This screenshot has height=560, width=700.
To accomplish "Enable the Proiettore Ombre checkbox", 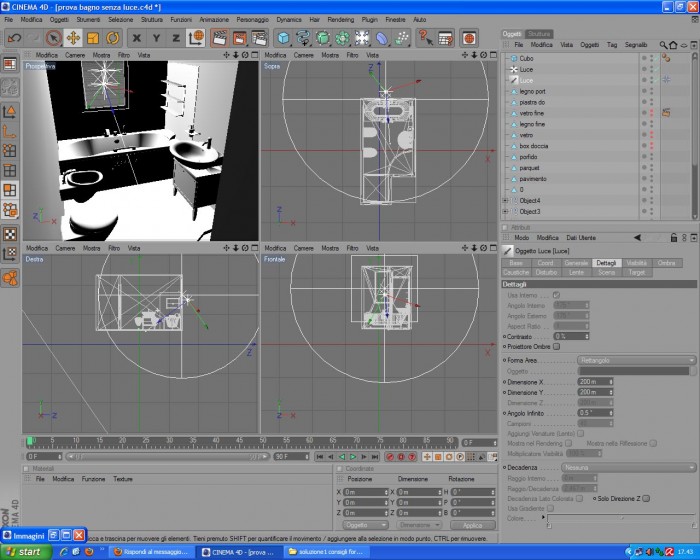I will tap(556, 347).
